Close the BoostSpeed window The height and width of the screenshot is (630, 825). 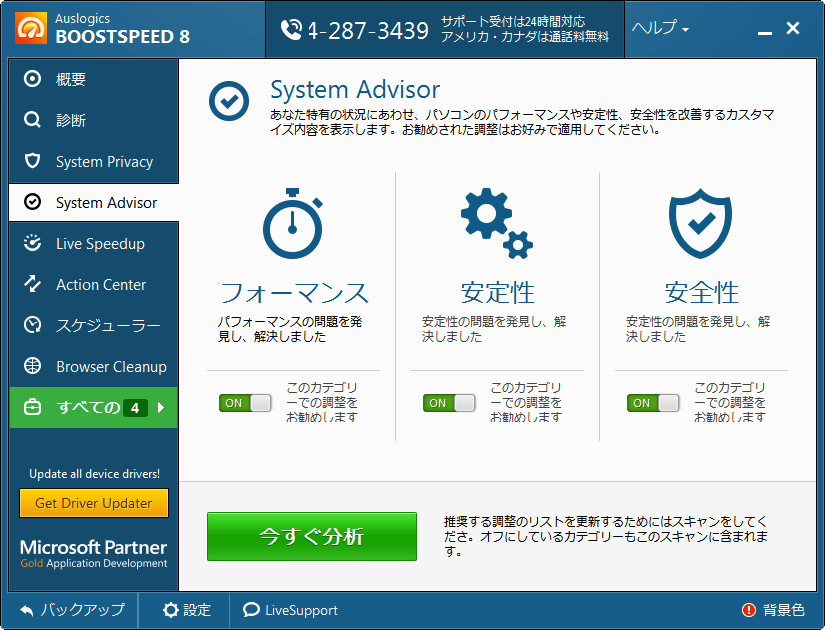click(x=793, y=28)
